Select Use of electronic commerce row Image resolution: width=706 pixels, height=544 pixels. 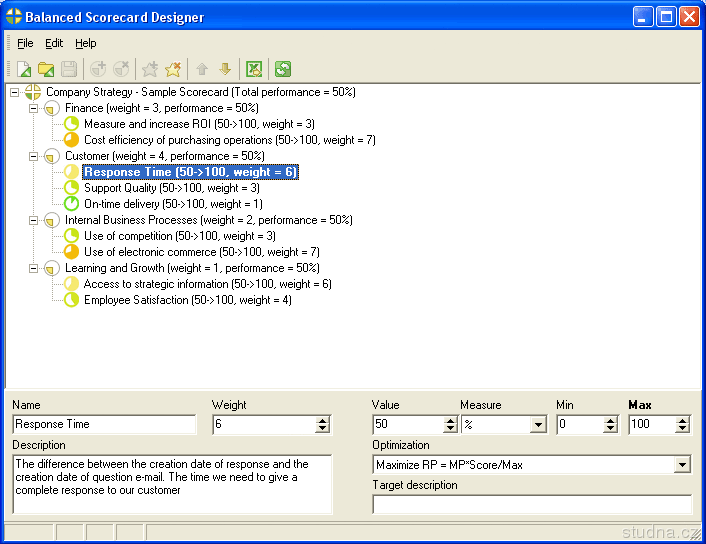(x=202, y=252)
